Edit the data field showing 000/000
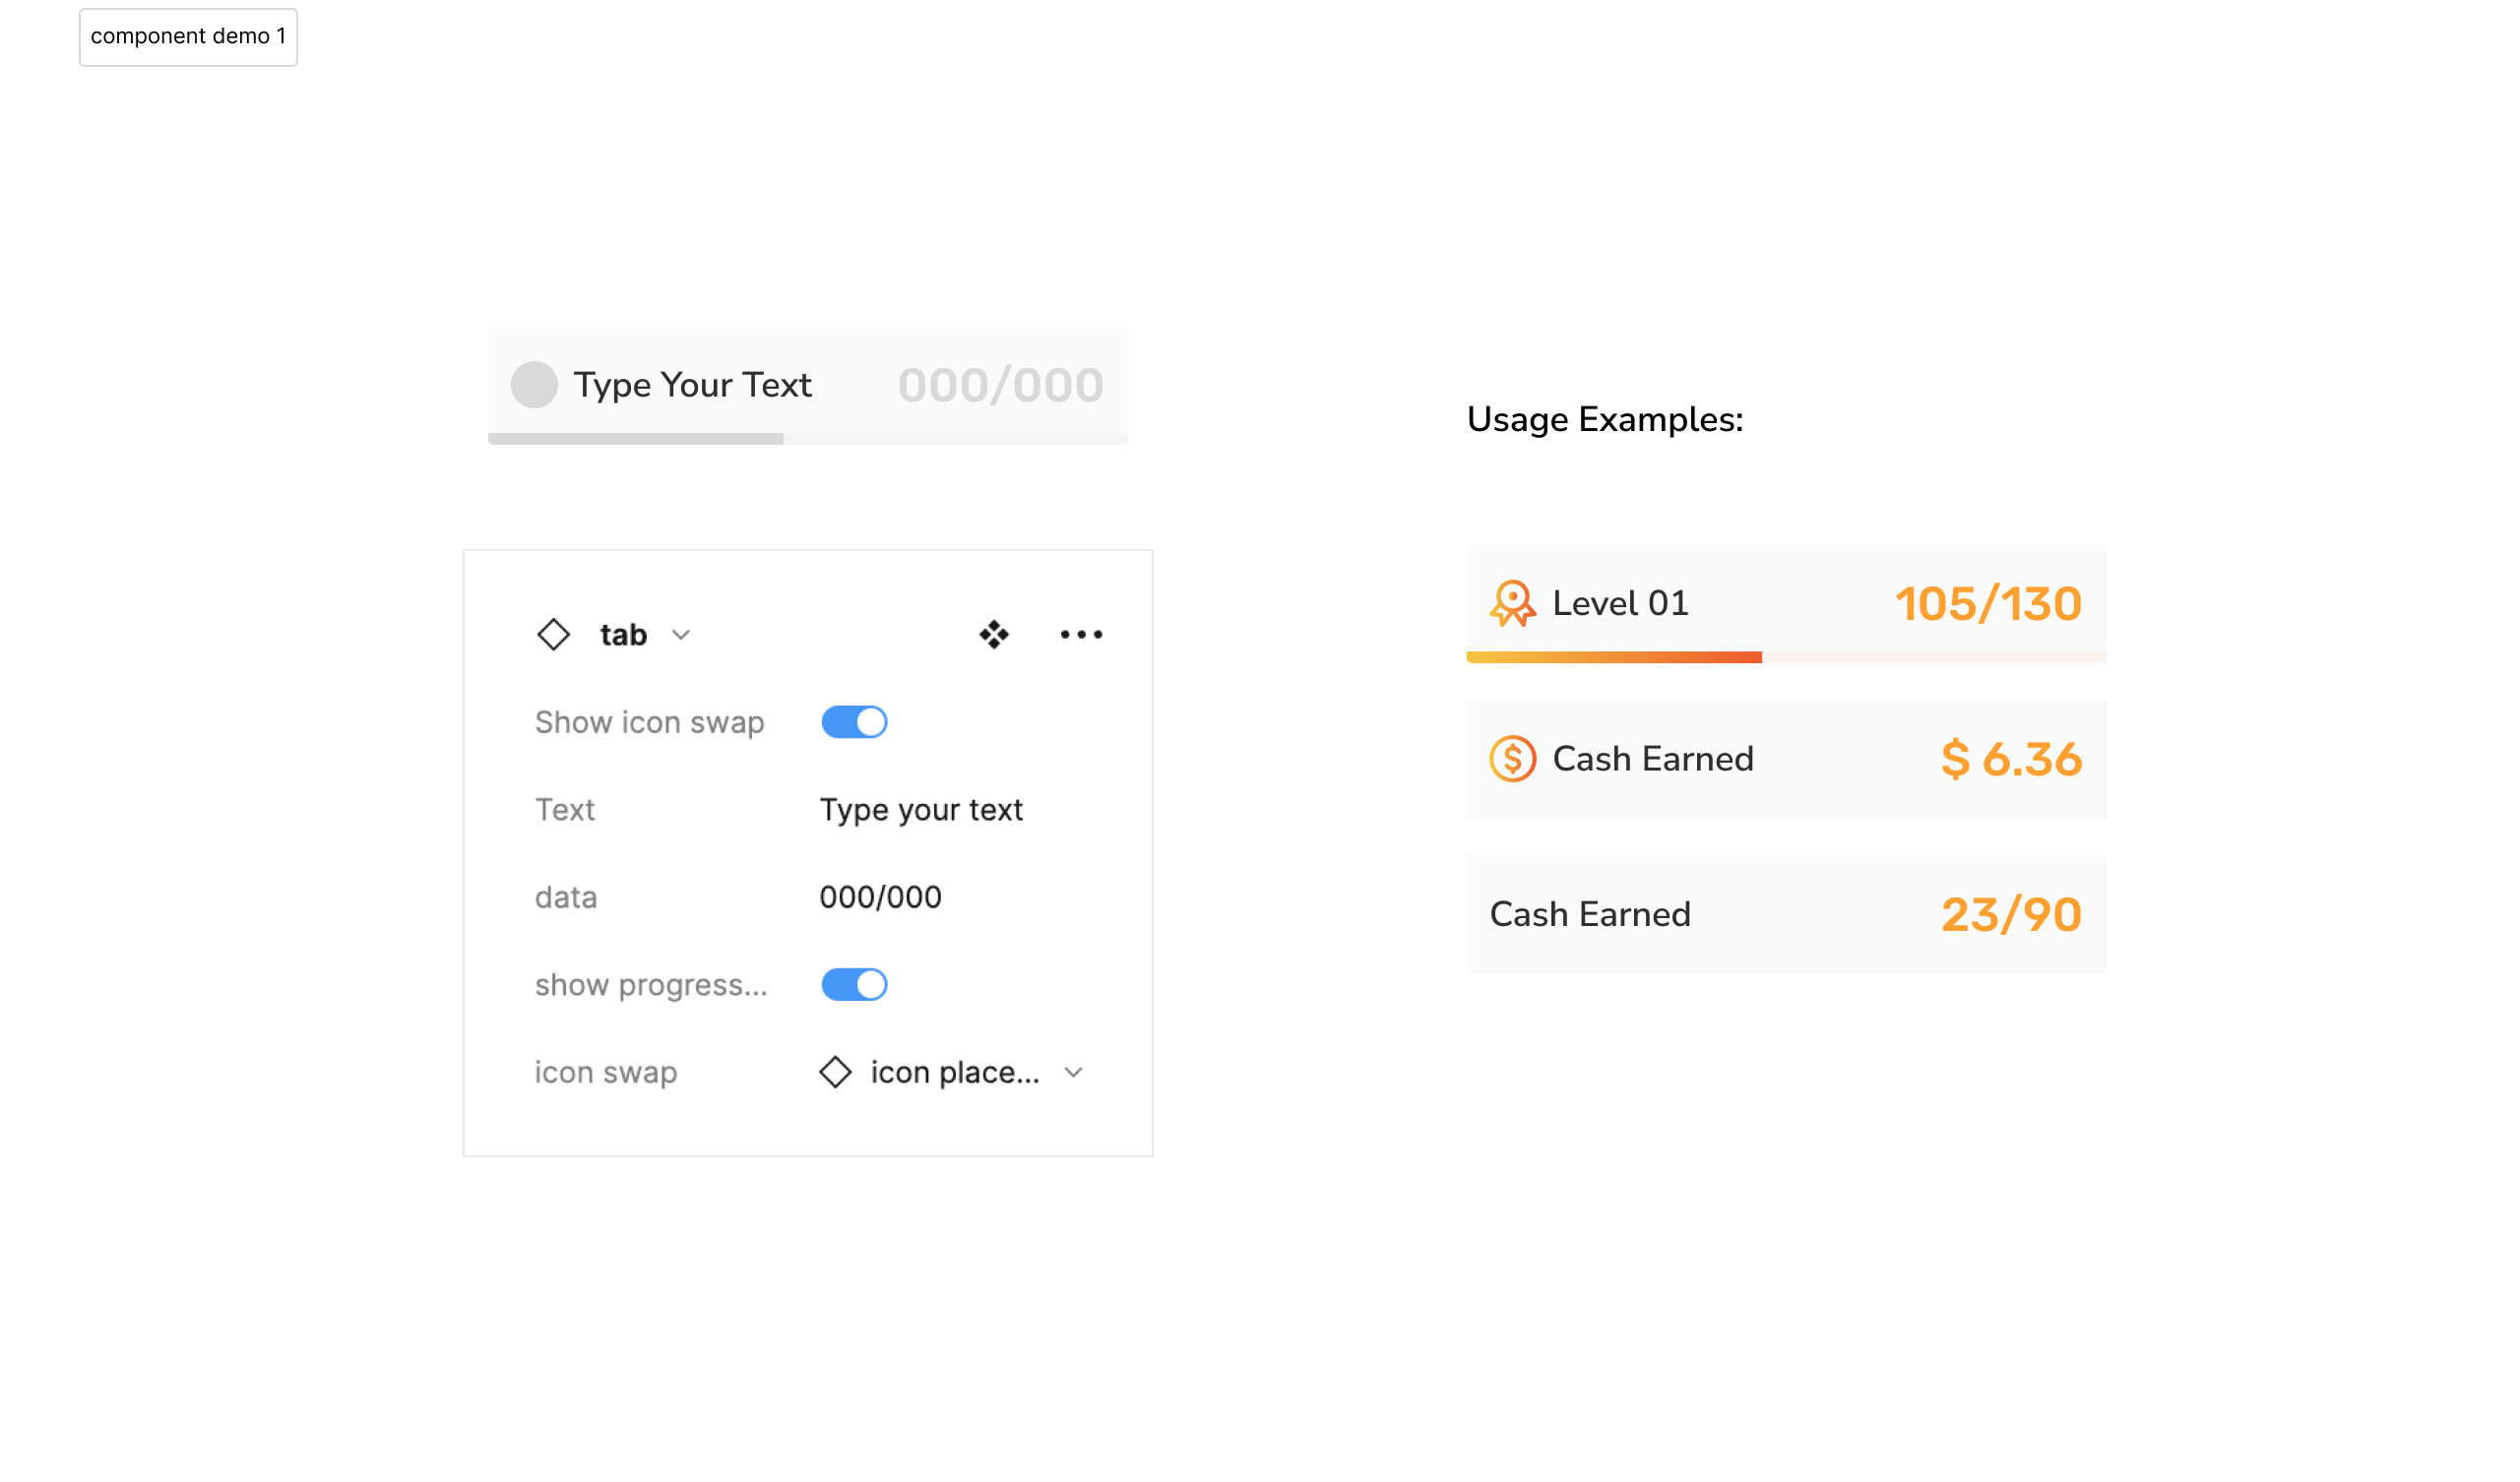 click(x=880, y=897)
